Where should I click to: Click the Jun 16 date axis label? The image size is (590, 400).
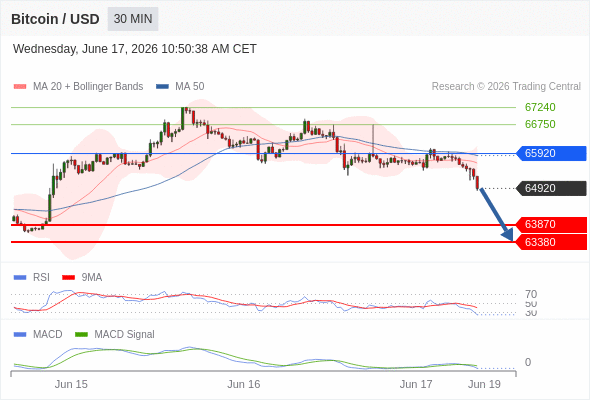[x=243, y=384]
